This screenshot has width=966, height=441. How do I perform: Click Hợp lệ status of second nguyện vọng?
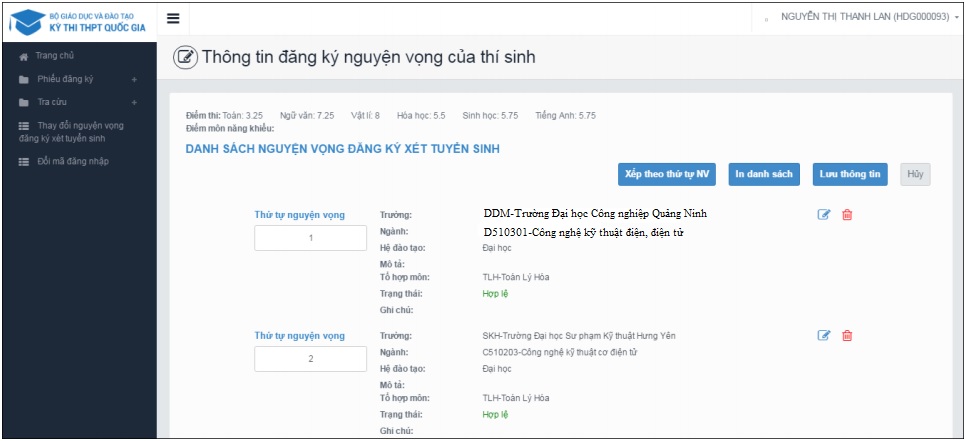(x=495, y=415)
